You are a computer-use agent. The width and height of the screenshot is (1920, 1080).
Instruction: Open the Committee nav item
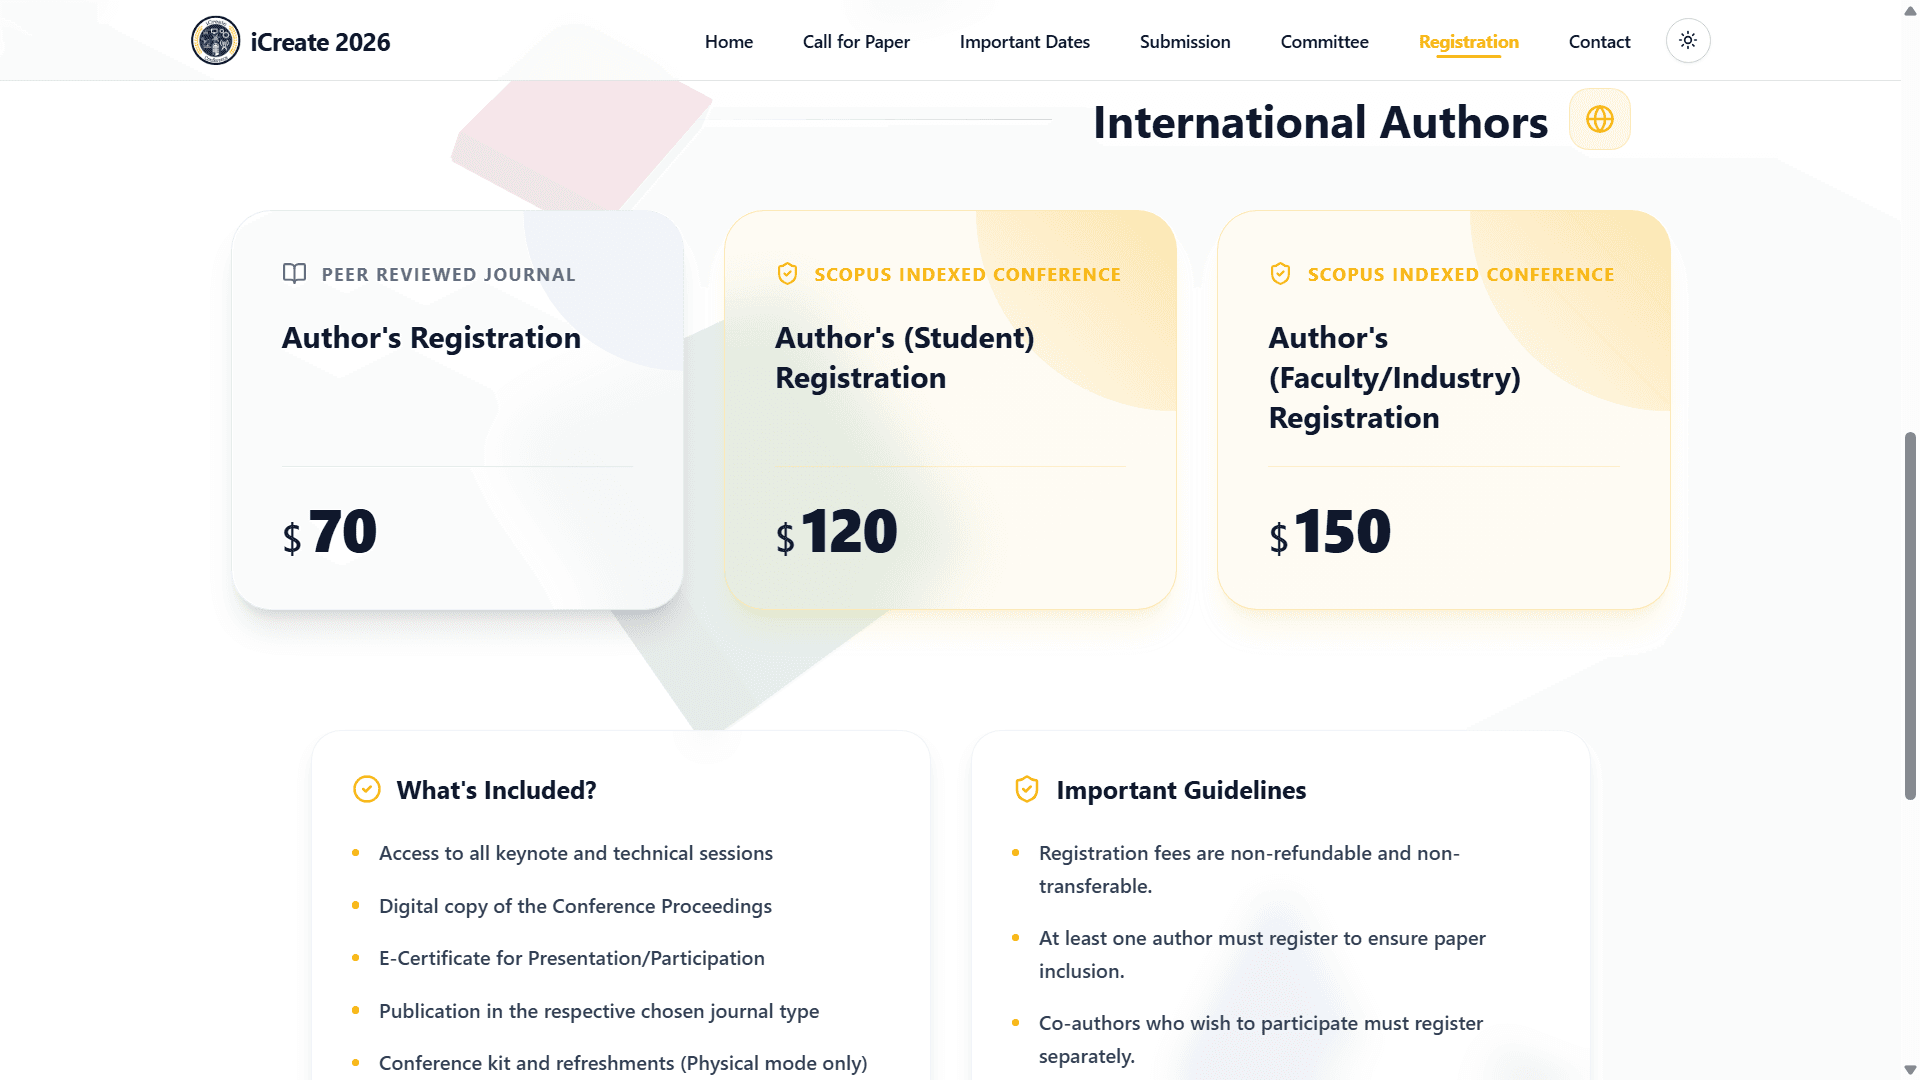tap(1324, 42)
